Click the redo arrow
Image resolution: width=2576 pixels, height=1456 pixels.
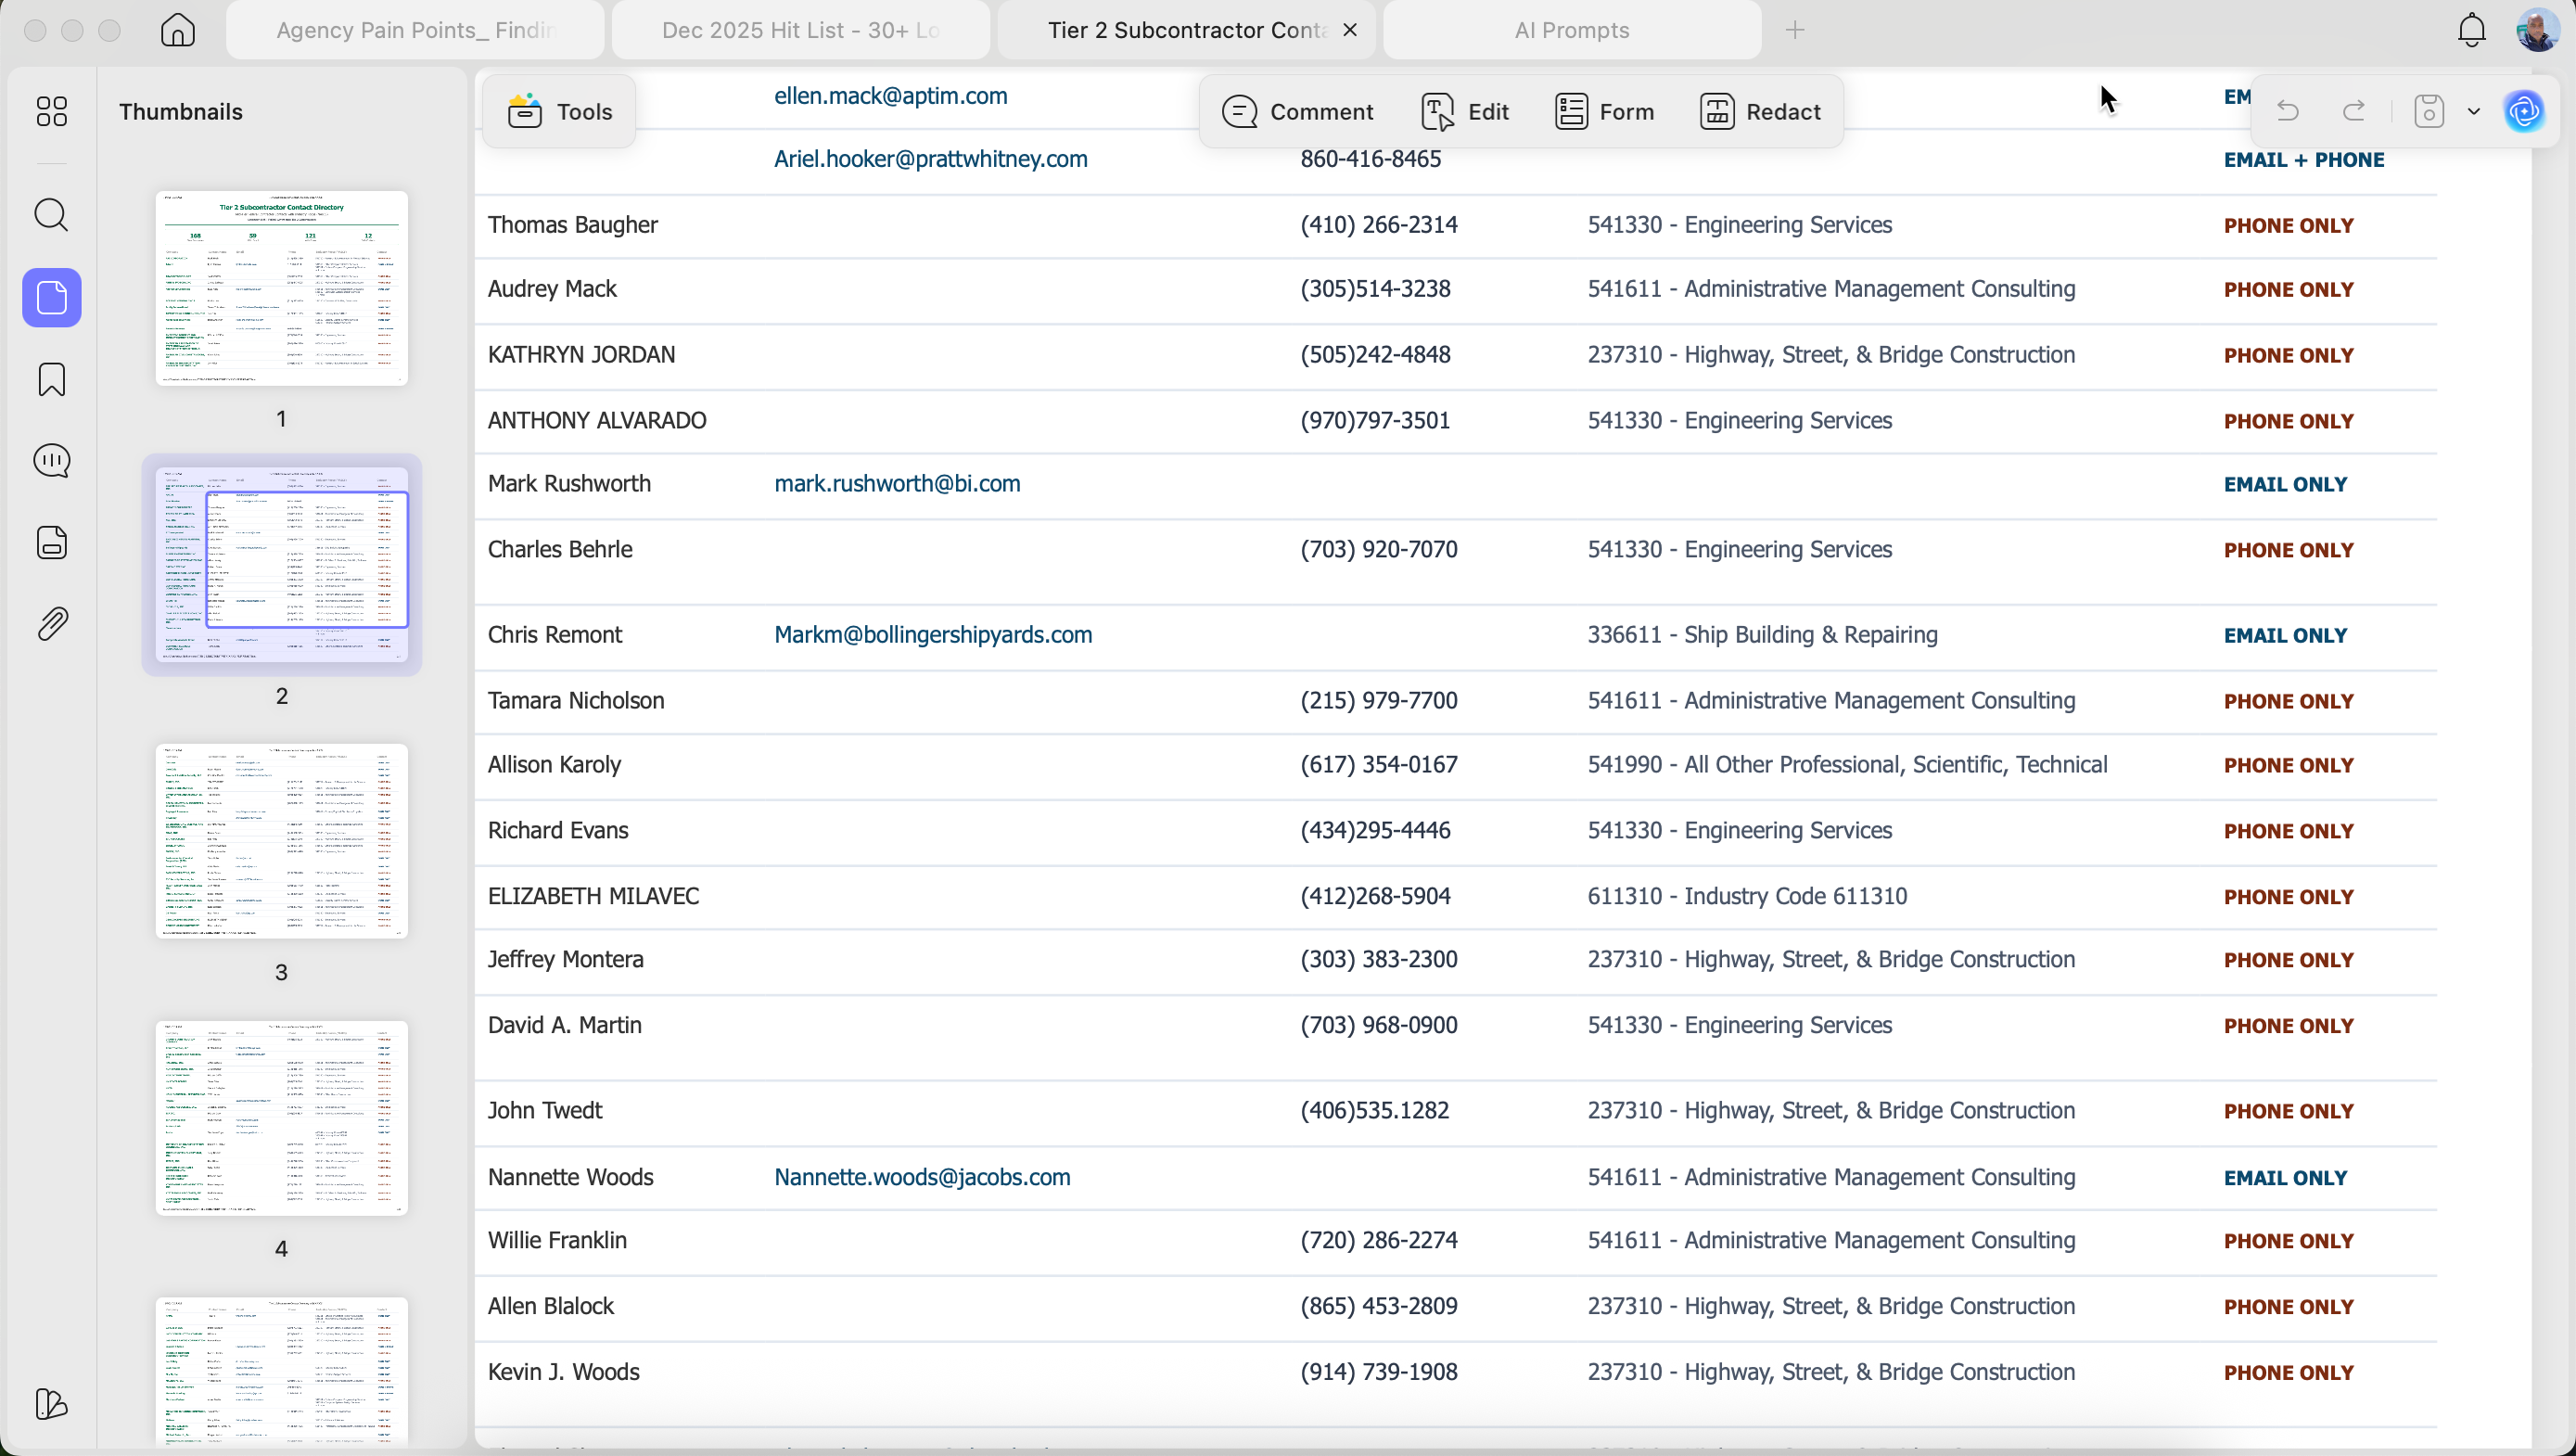point(2354,111)
